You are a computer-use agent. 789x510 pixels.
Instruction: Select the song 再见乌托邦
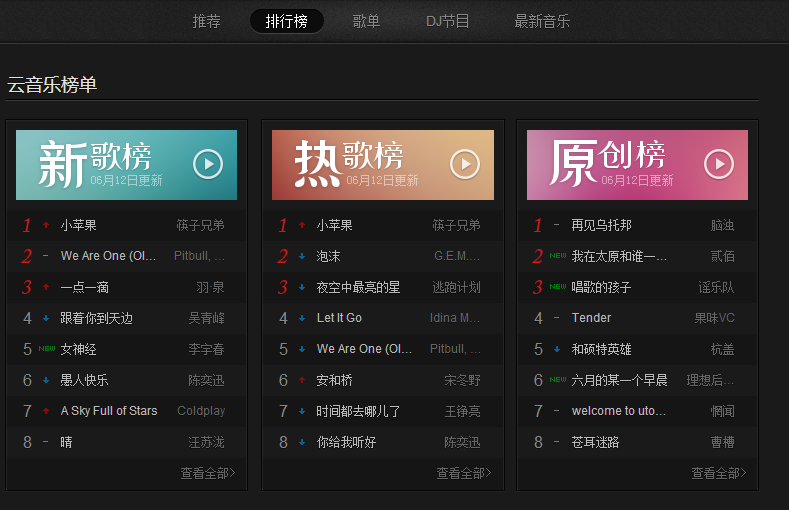601,225
